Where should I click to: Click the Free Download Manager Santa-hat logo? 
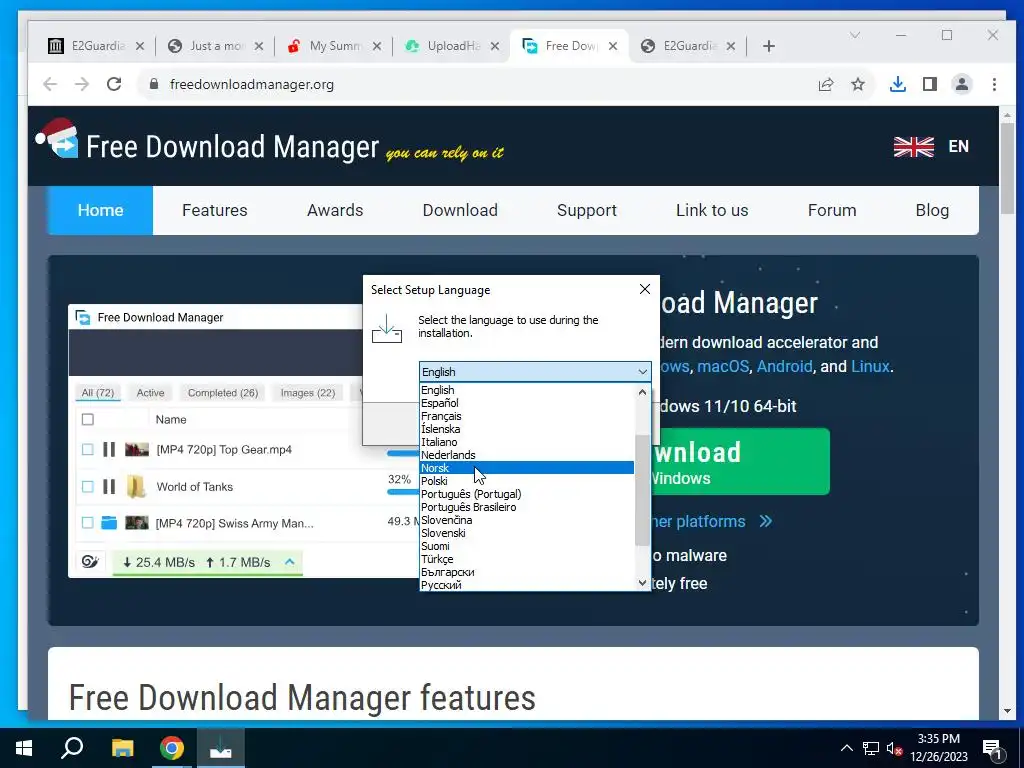[57, 138]
